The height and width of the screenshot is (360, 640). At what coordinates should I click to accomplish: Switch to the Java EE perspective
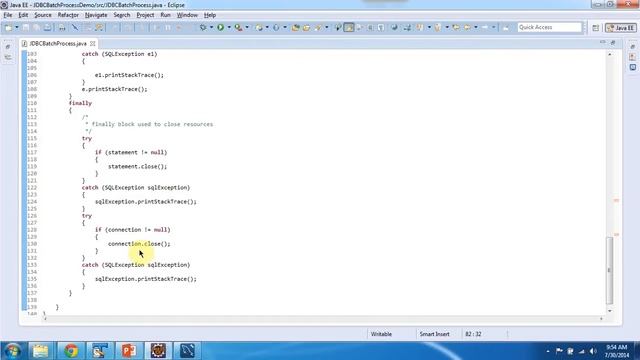621,28
